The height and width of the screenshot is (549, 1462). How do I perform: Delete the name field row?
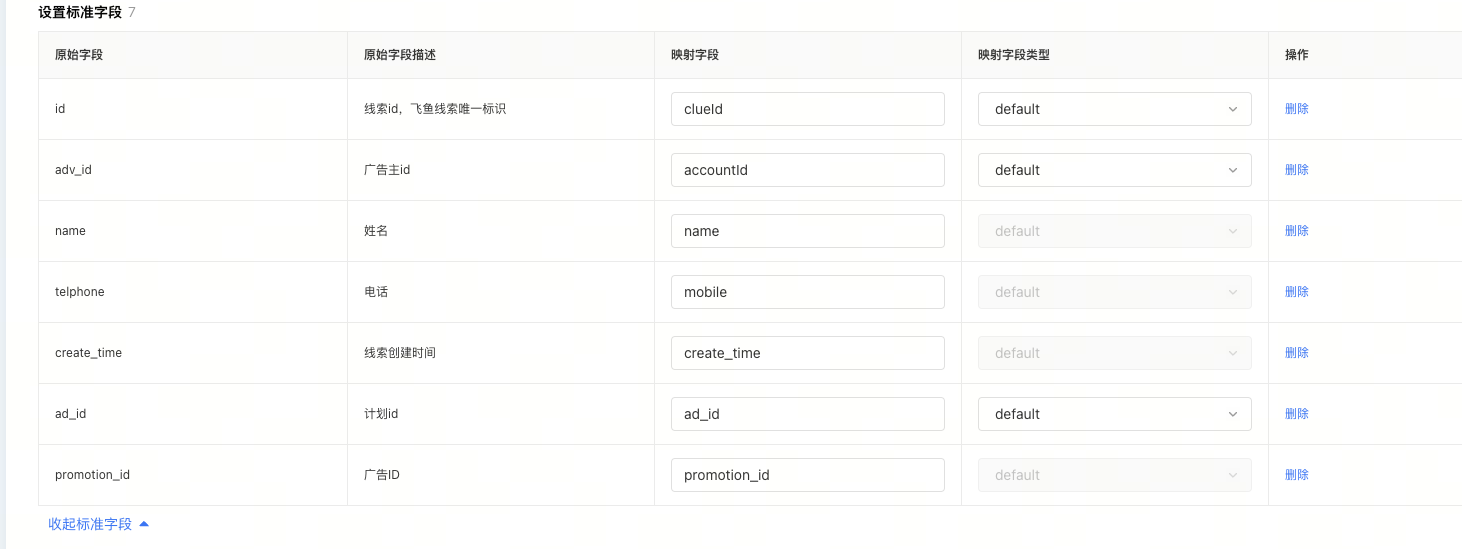click(x=1297, y=231)
